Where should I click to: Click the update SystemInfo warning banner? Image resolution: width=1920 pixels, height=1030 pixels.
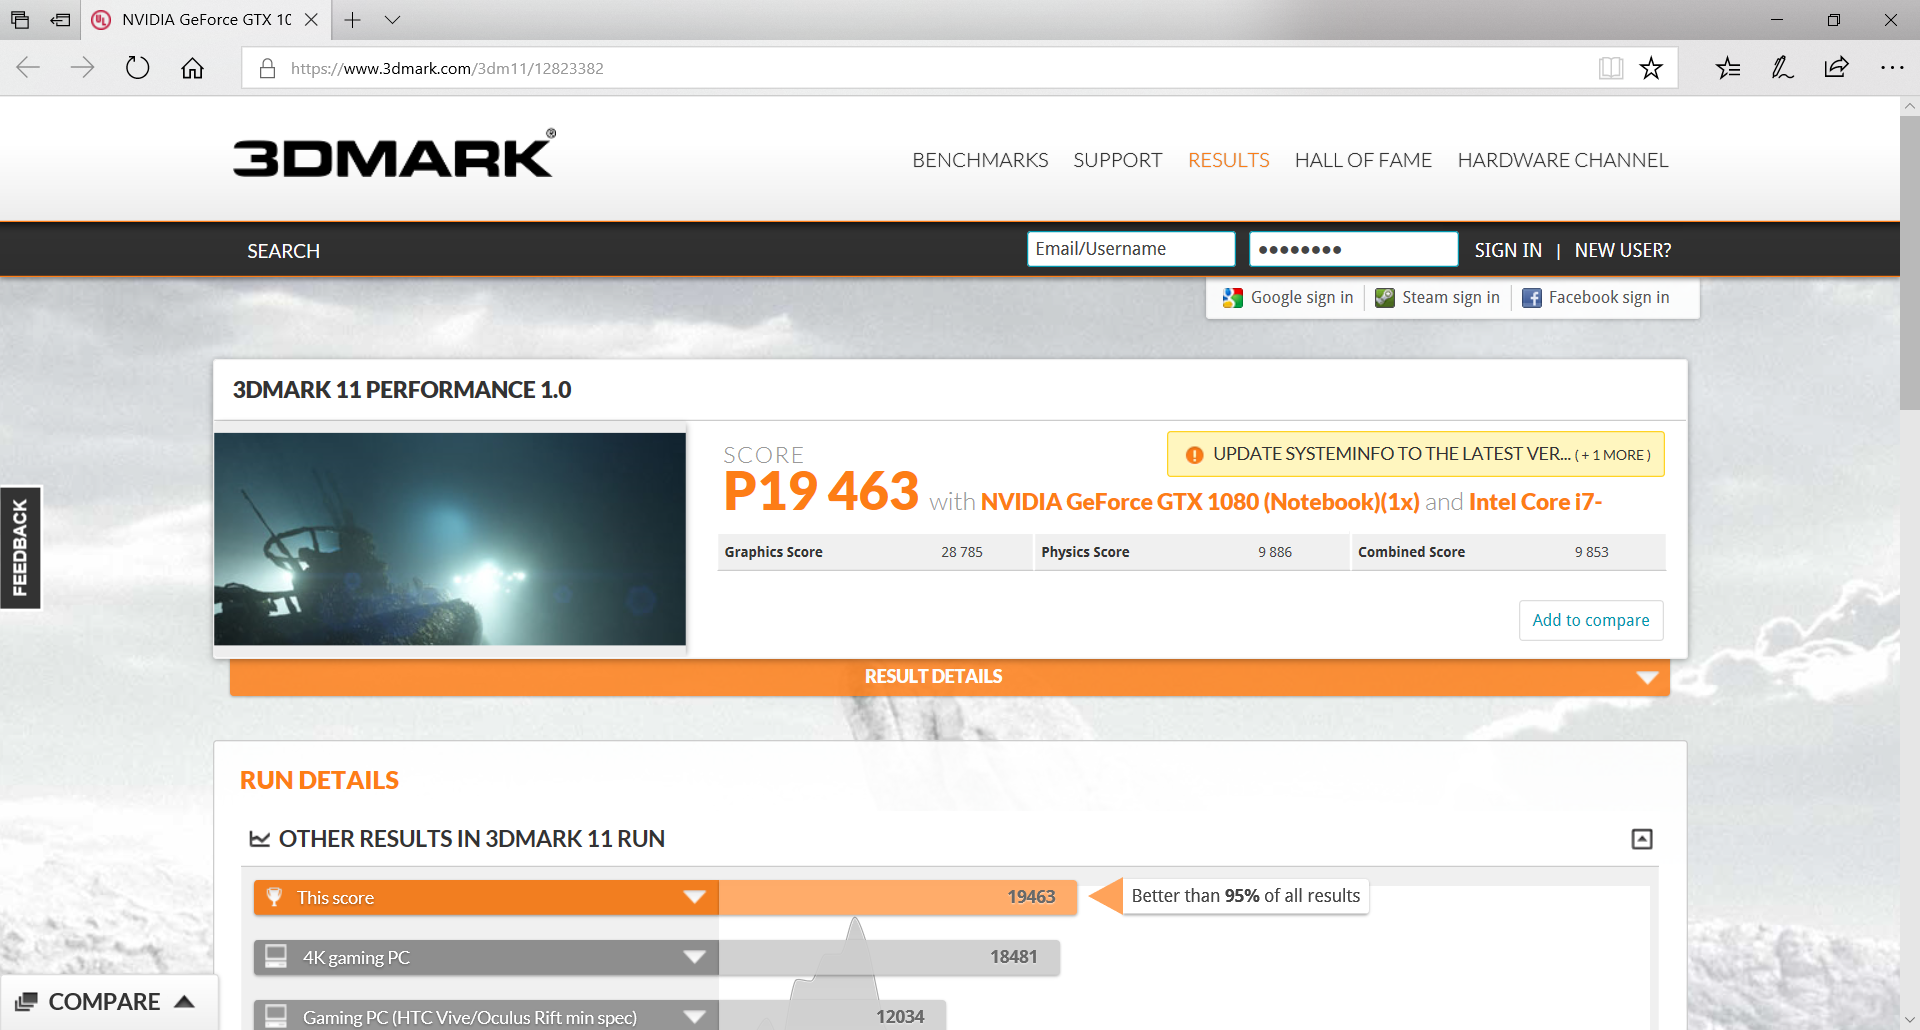tap(1415, 454)
